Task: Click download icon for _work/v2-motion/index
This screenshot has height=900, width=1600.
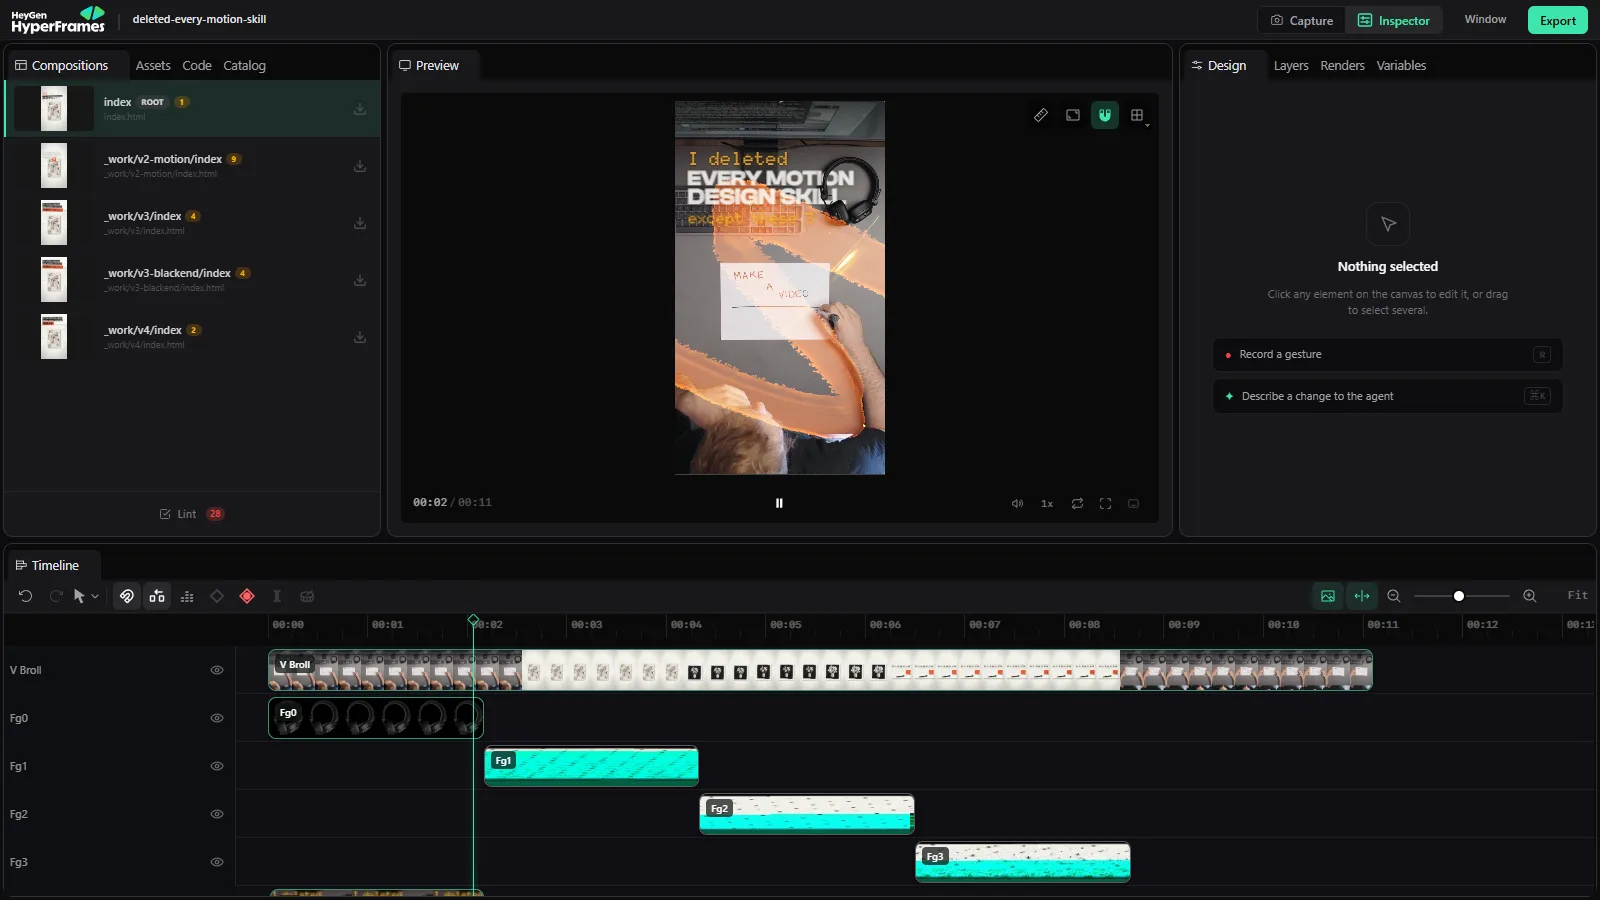Action: 360,166
